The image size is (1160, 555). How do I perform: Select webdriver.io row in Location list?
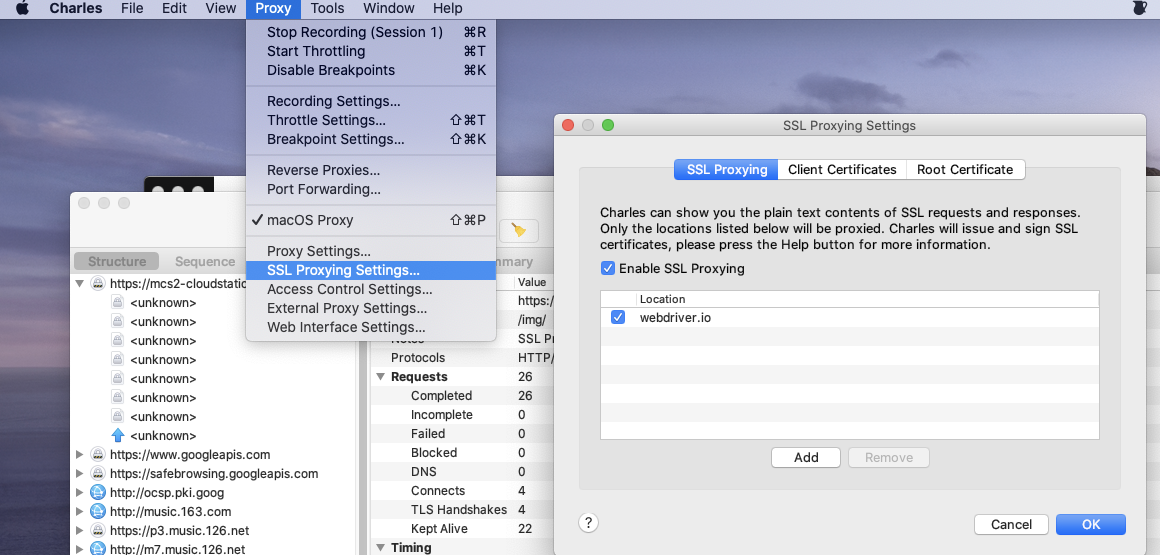pyautogui.click(x=849, y=317)
